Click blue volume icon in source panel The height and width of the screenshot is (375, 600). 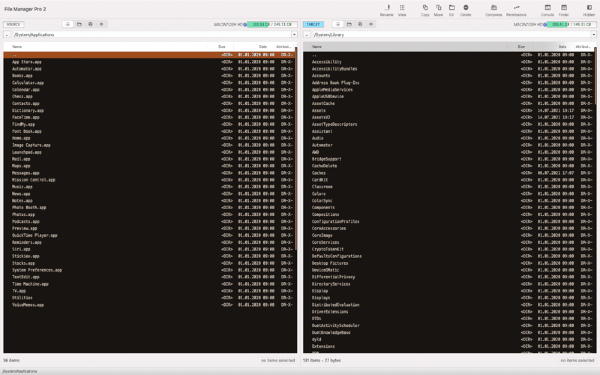pyautogui.click(x=245, y=24)
